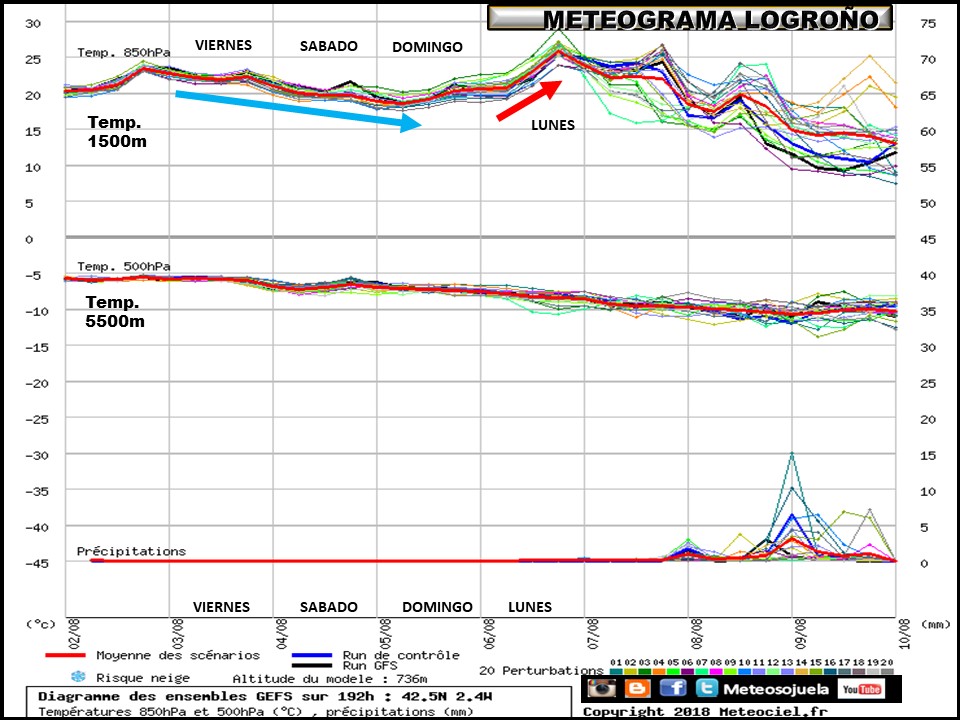Click the Moyenne des scénarios label
960x720 pixels.
(x=178, y=655)
